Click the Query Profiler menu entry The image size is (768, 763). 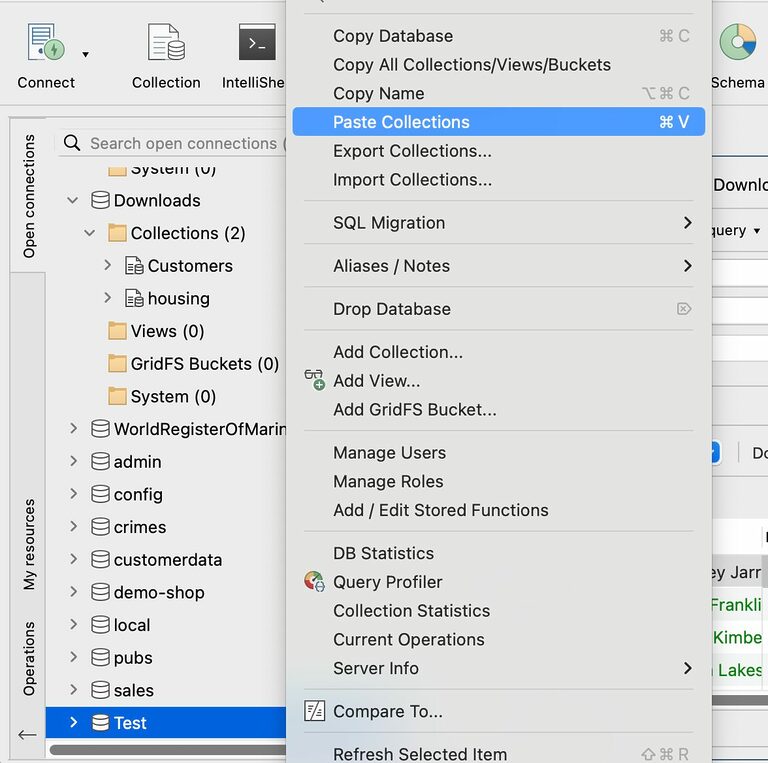[387, 582]
